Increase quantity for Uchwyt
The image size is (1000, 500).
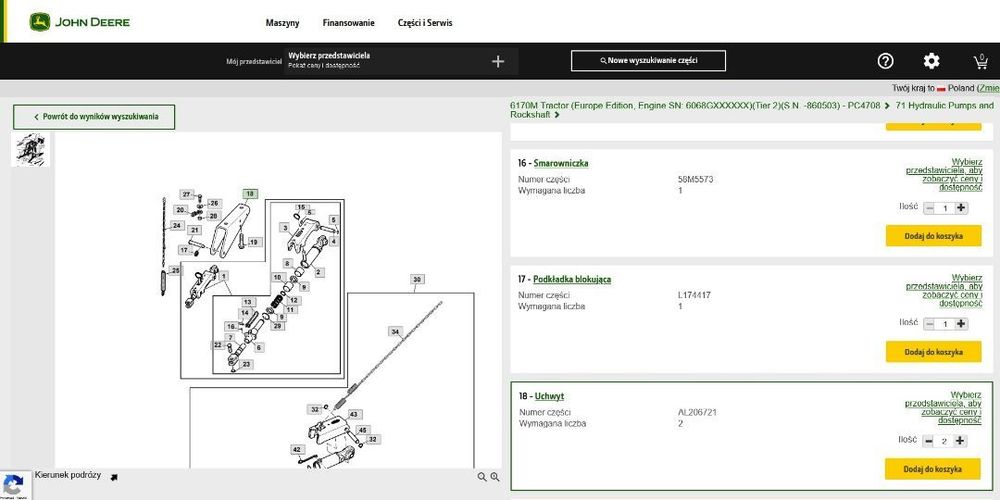[960, 441]
